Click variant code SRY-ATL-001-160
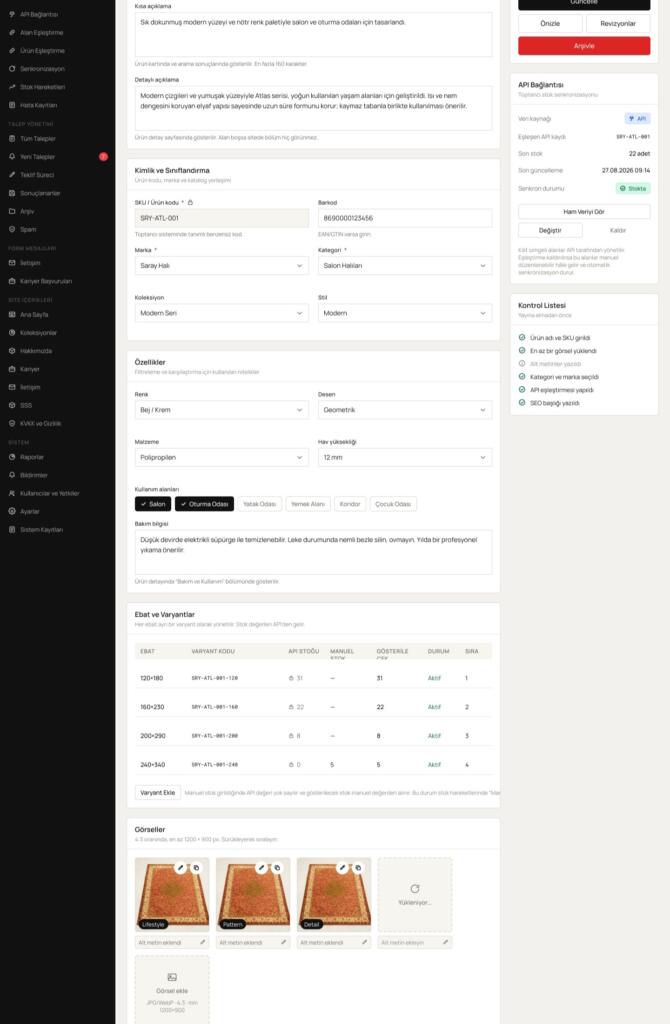The height and width of the screenshot is (1024, 670). coord(215,707)
